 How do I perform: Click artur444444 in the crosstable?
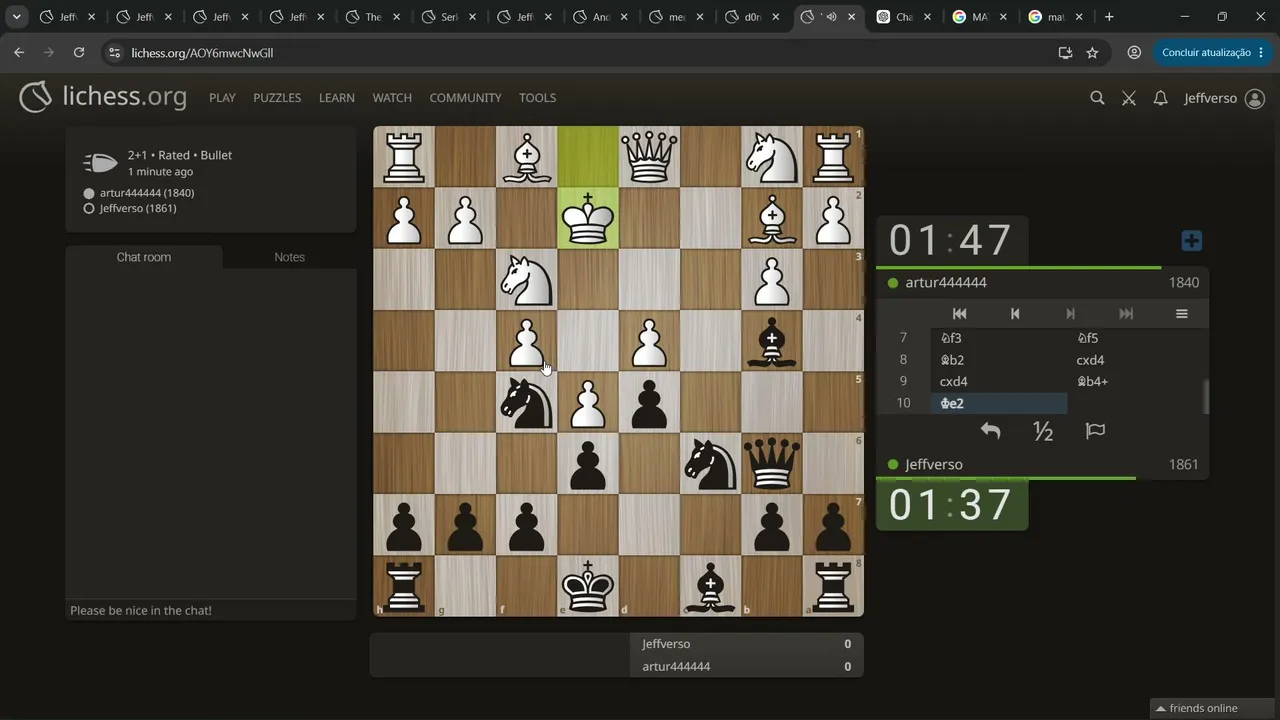[x=676, y=667]
